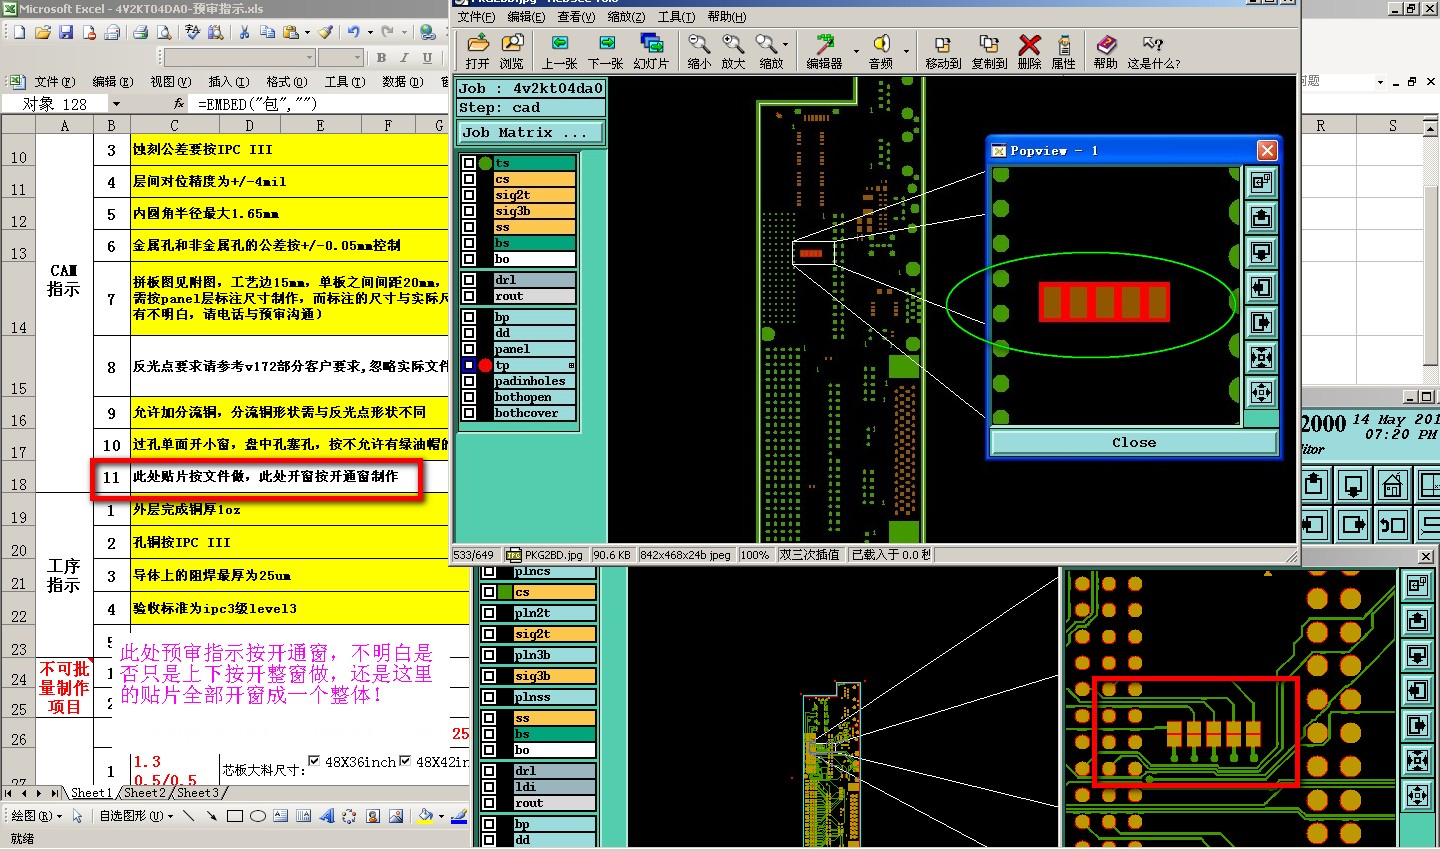Switch to the Sheet2 tab
Viewport: 1440px width, 851px height.
tap(144, 793)
